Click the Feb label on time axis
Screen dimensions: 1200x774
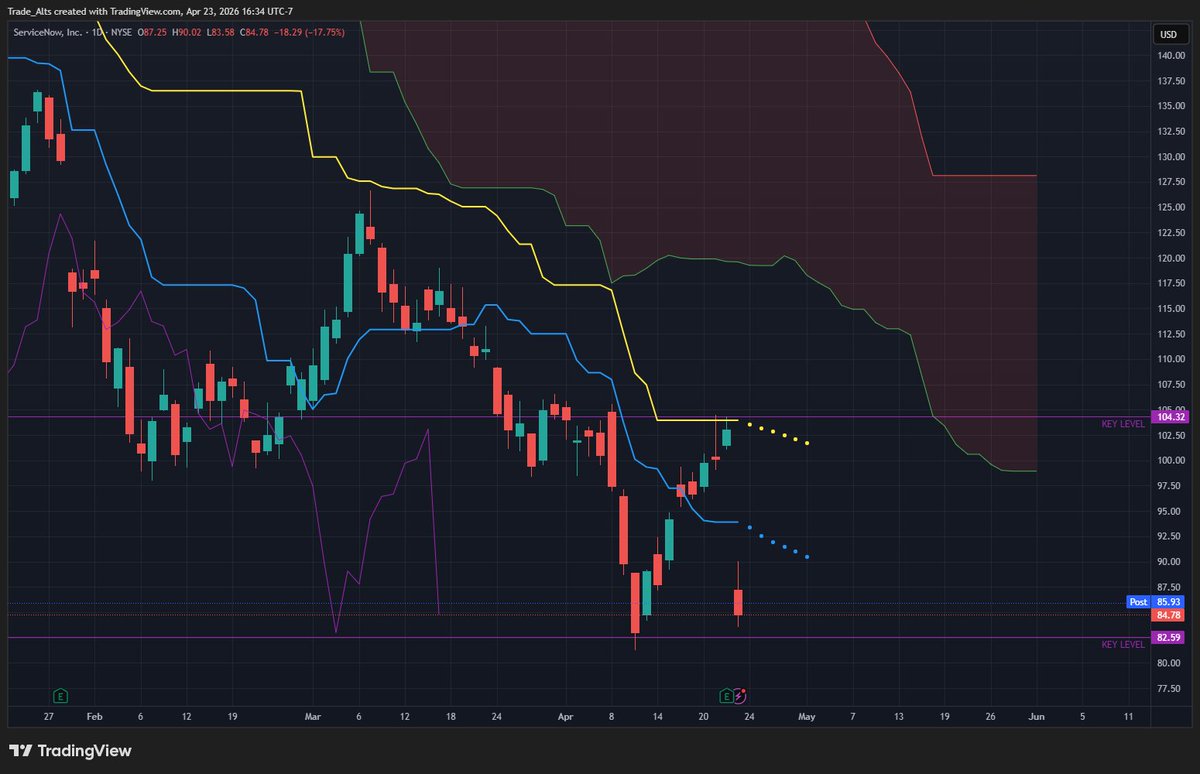pyautogui.click(x=94, y=717)
